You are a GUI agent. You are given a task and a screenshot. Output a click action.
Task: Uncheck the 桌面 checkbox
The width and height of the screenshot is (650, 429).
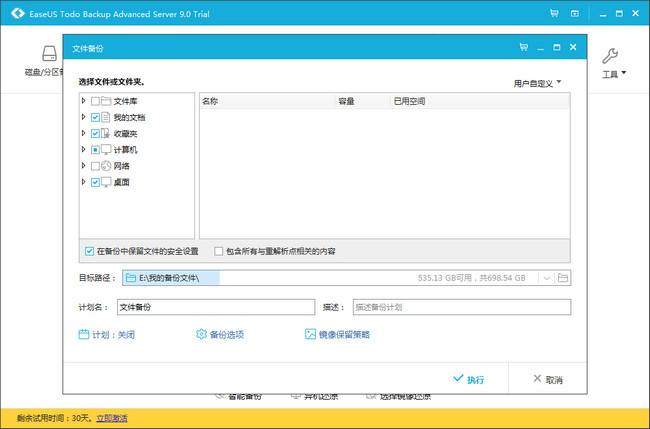coord(95,182)
